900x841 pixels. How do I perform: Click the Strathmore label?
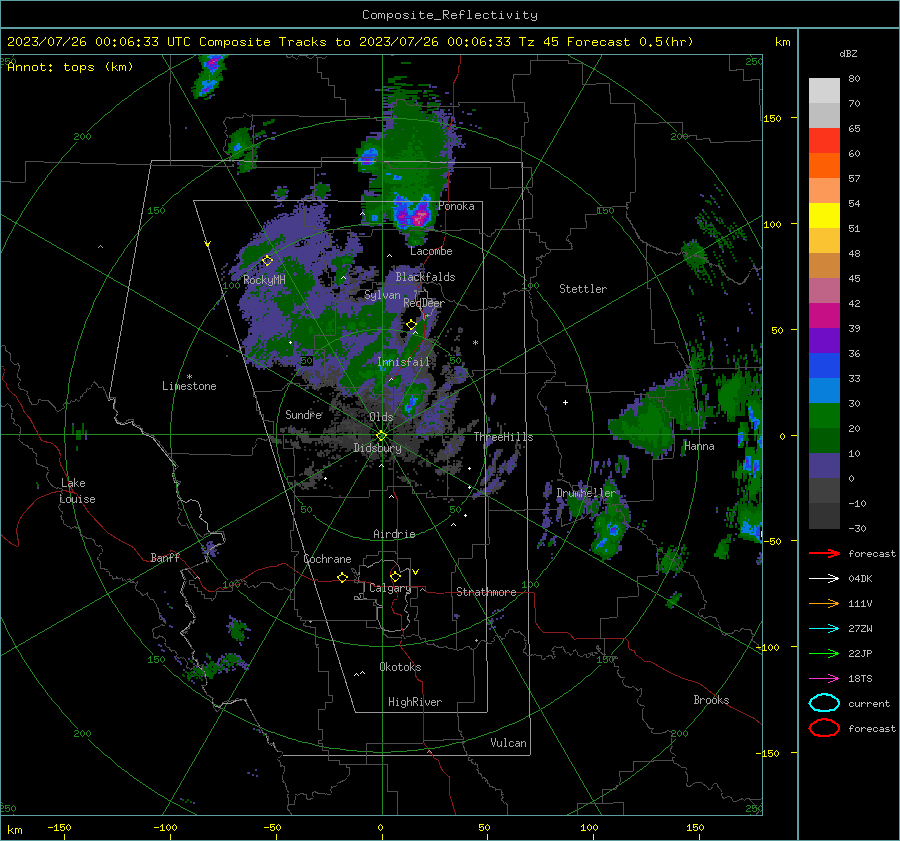486,592
